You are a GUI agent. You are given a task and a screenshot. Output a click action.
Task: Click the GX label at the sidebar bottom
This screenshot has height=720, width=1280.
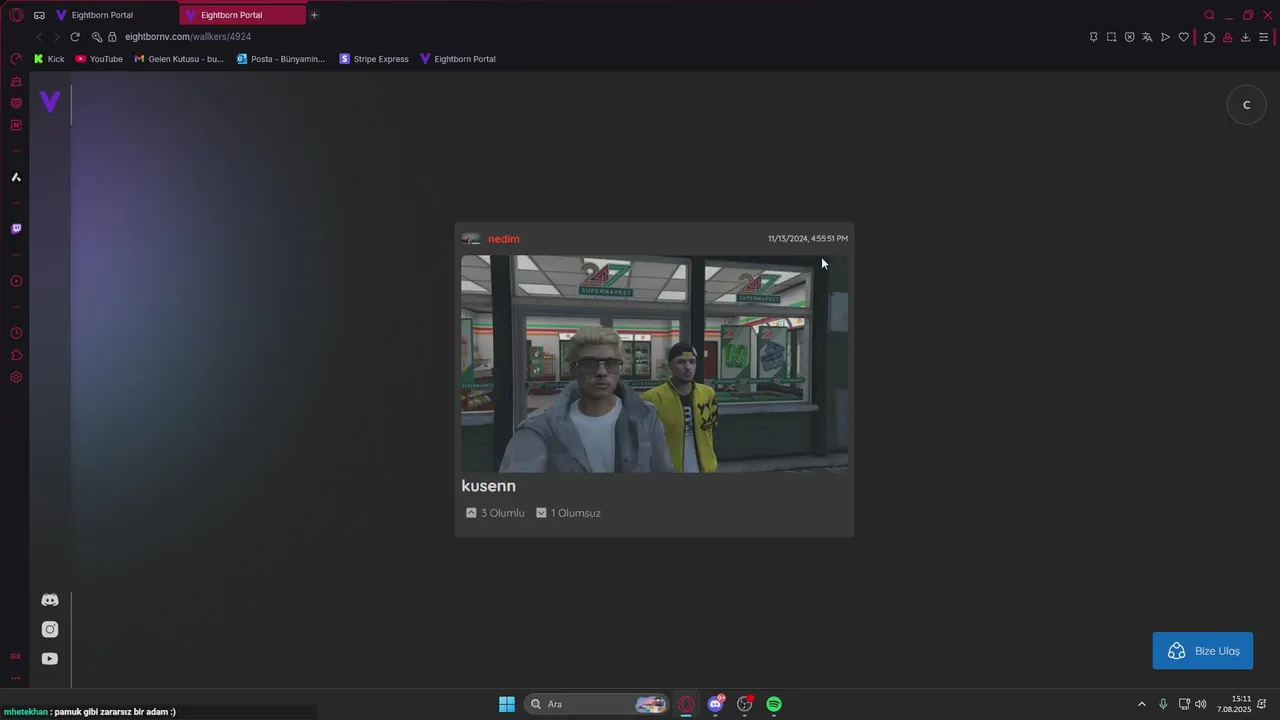coord(15,656)
